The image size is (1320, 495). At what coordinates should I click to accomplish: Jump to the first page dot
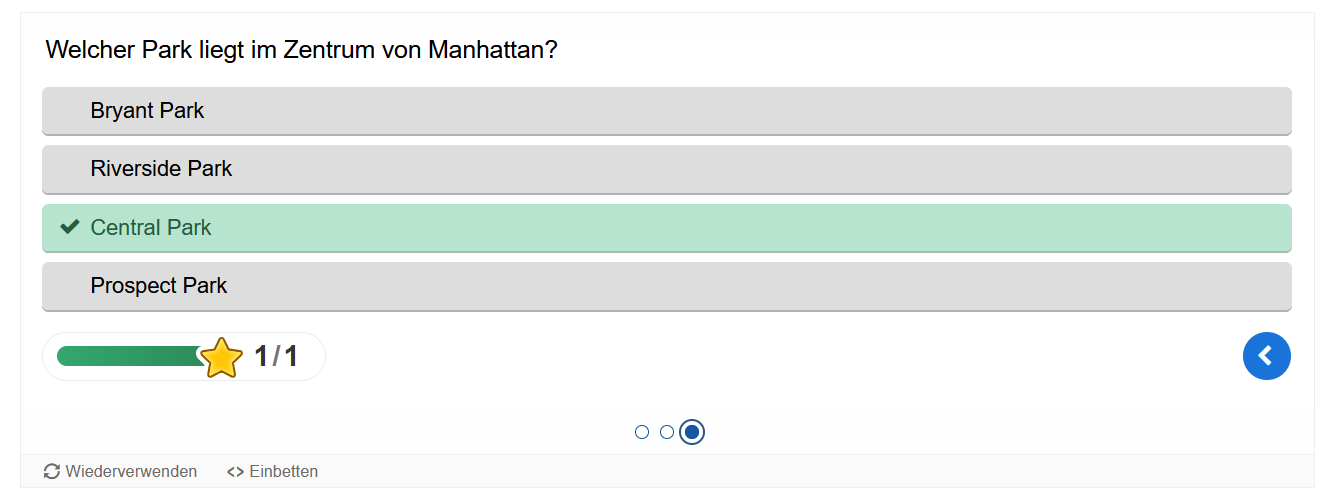click(x=642, y=432)
